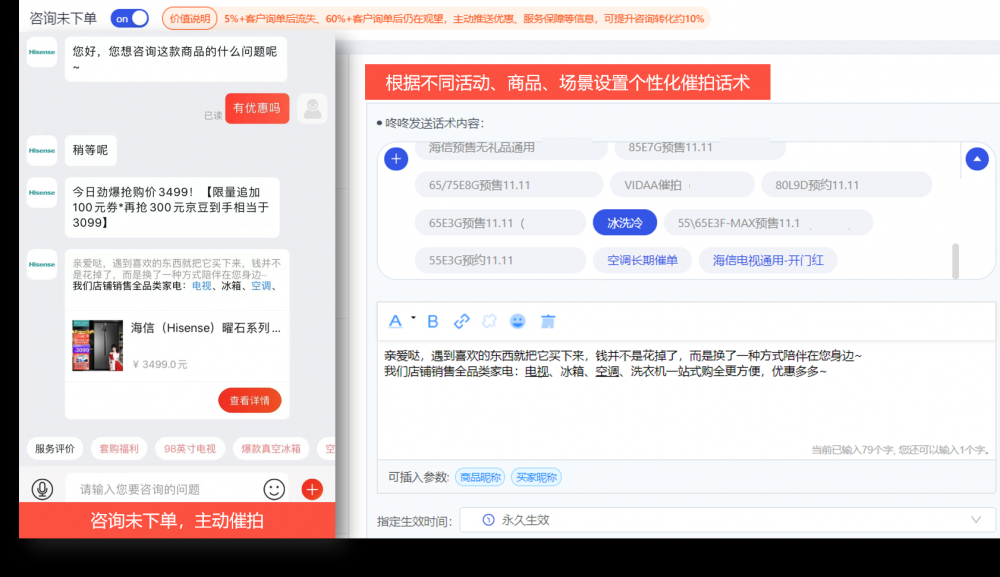Viewport: 1000px width, 577px height.
Task: Open the smiley emoji icon in chat input
Action: [274, 489]
